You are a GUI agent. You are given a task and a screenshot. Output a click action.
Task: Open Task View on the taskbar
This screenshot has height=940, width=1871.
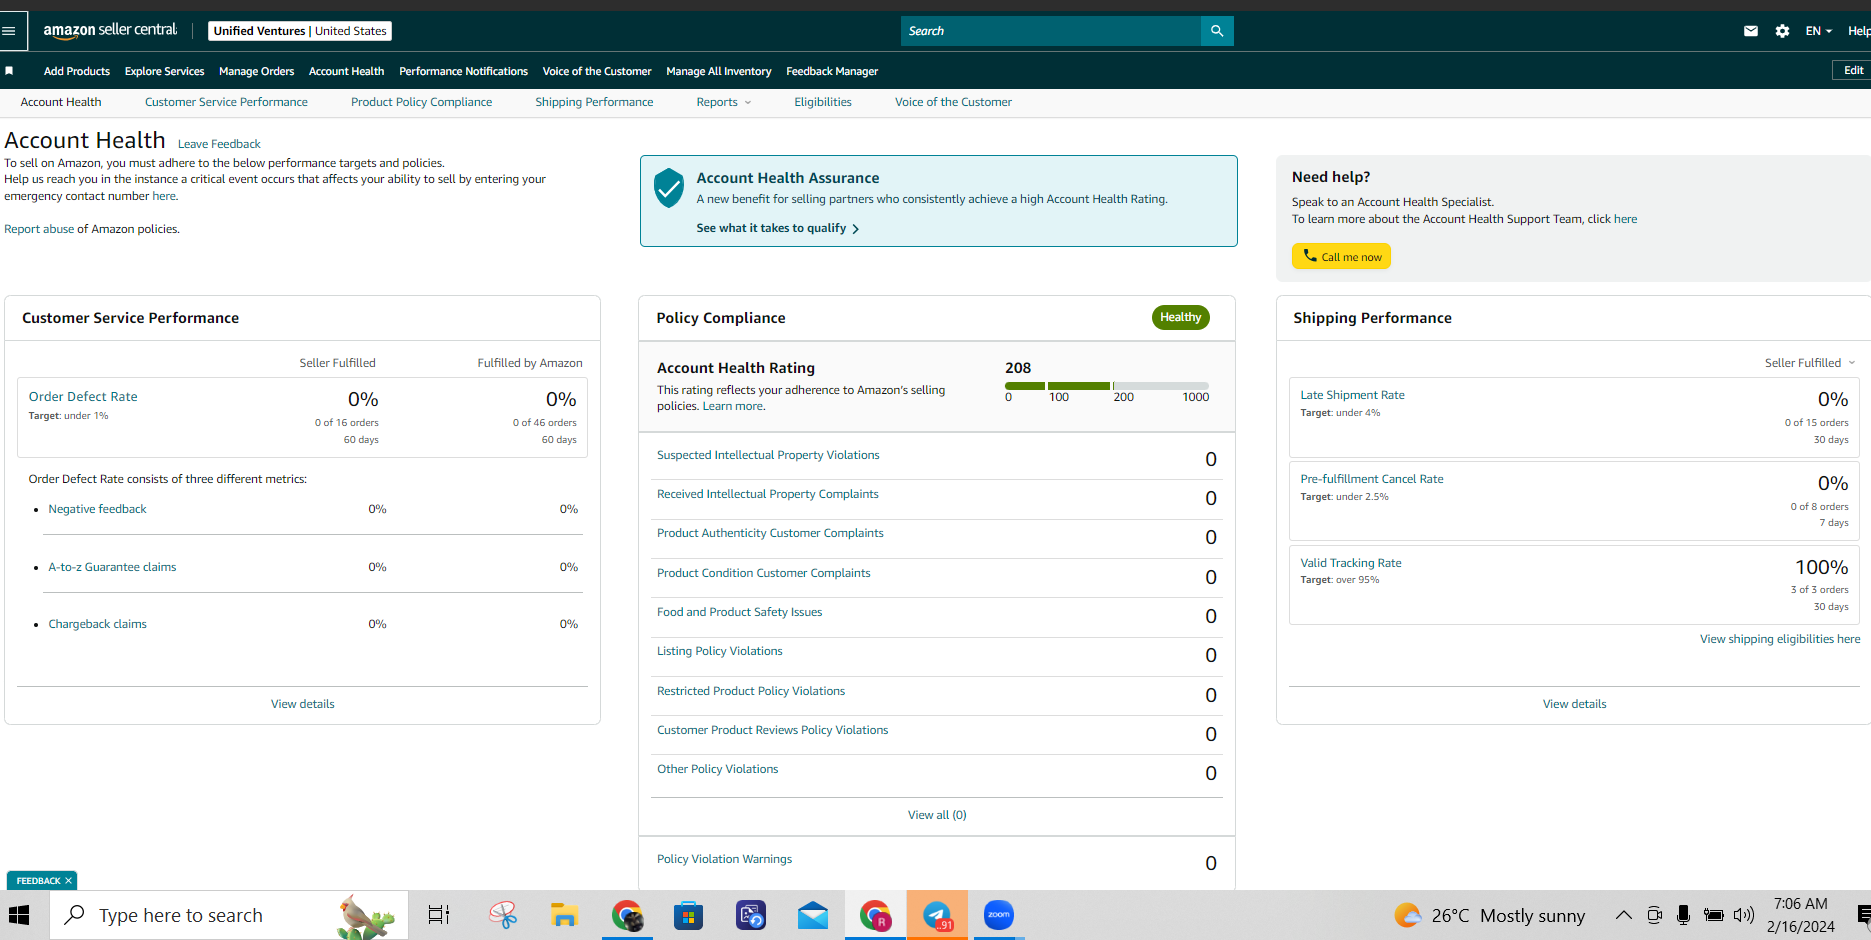(439, 915)
